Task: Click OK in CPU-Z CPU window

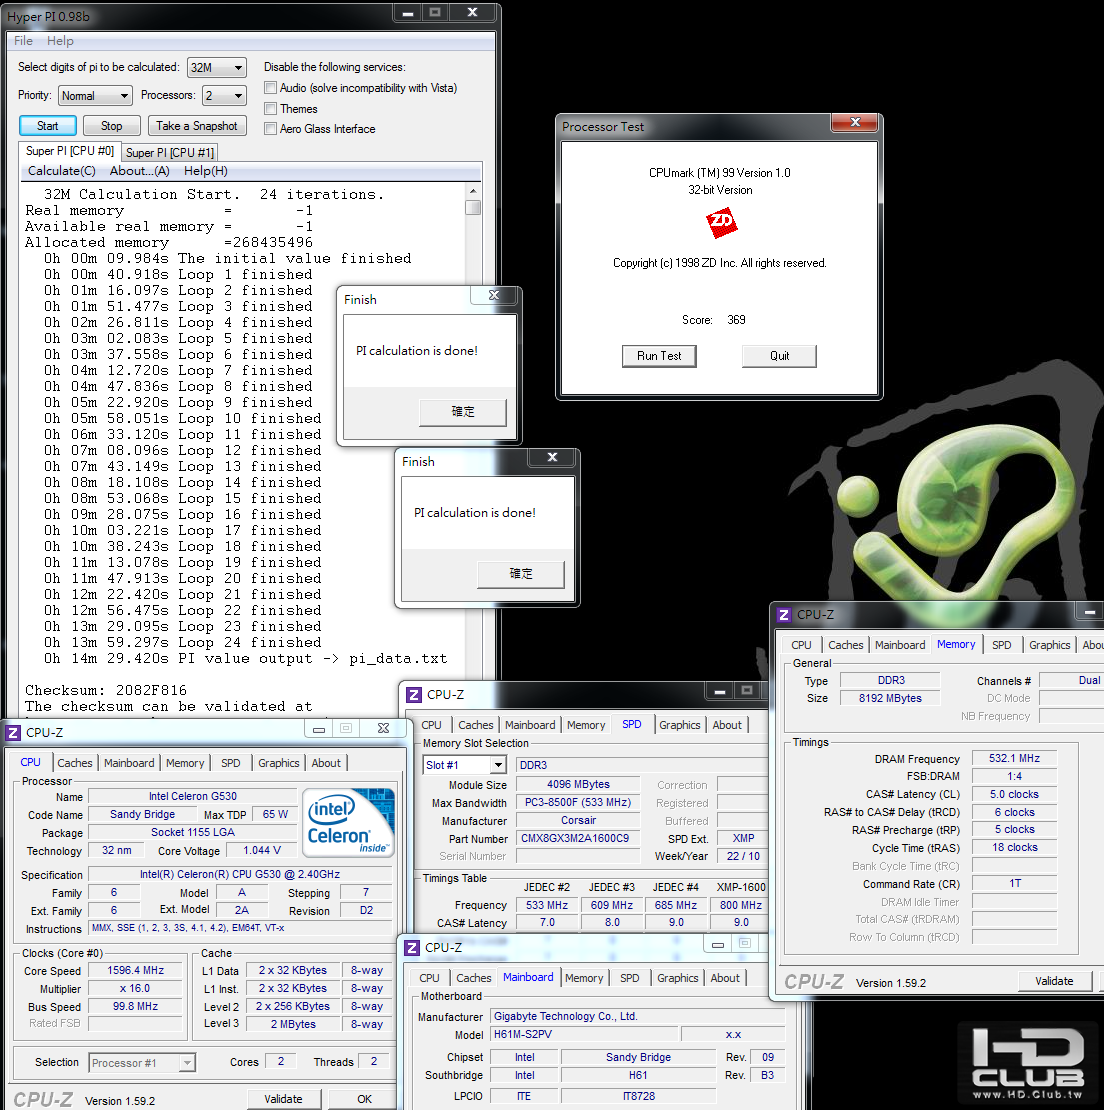Action: click(364, 1099)
